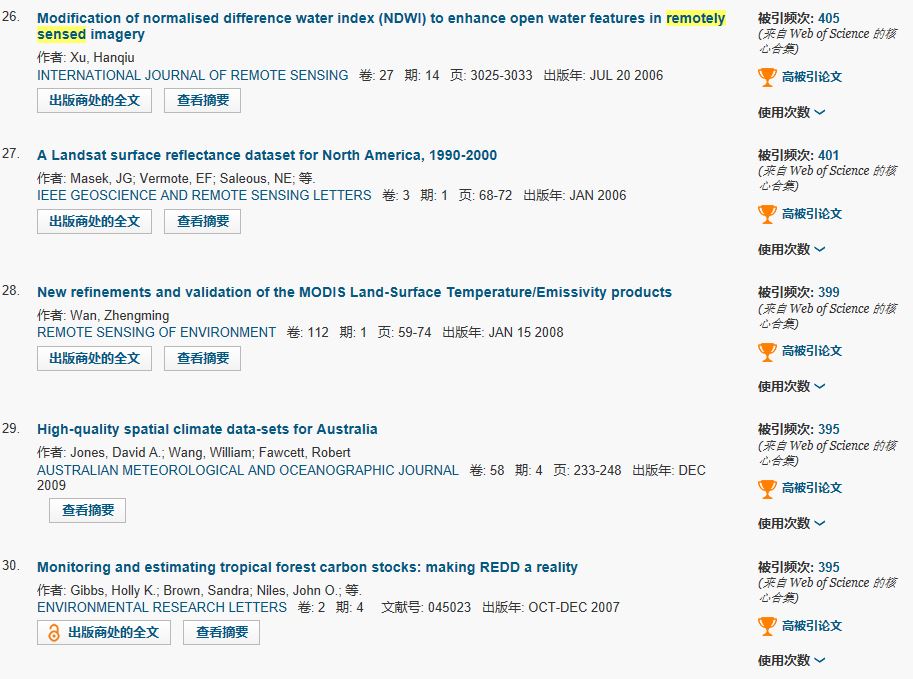Screen dimensions: 913x679
Task: Open High-quality spatial climate data-sets for Australia
Action: [207, 430]
